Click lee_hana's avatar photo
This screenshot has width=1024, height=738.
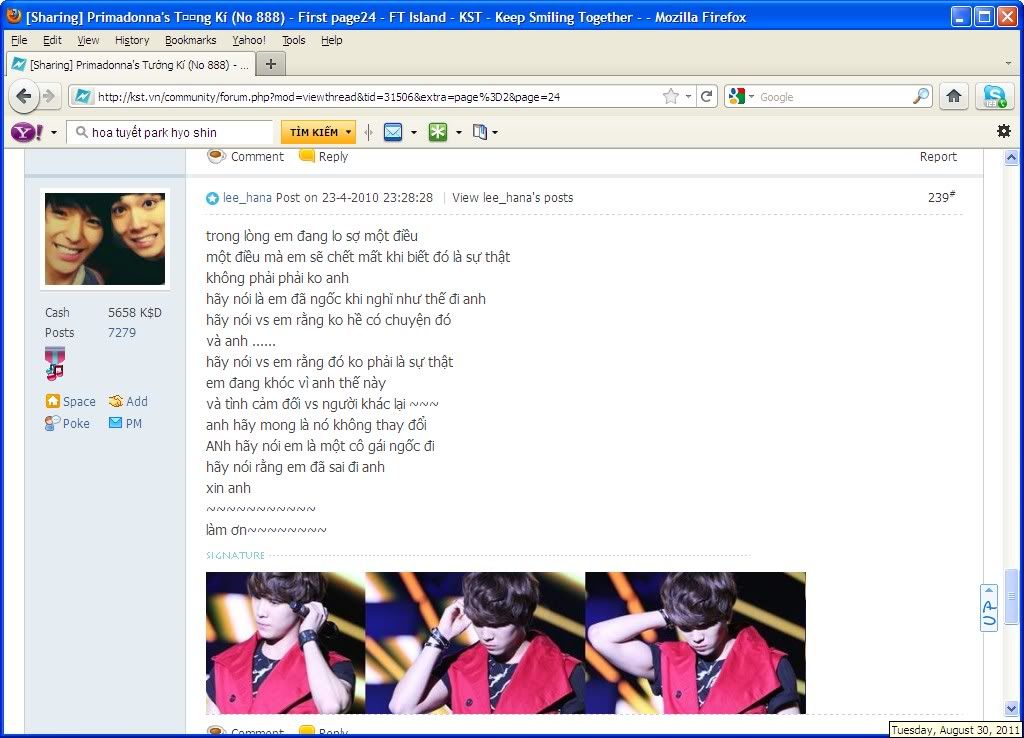point(105,239)
